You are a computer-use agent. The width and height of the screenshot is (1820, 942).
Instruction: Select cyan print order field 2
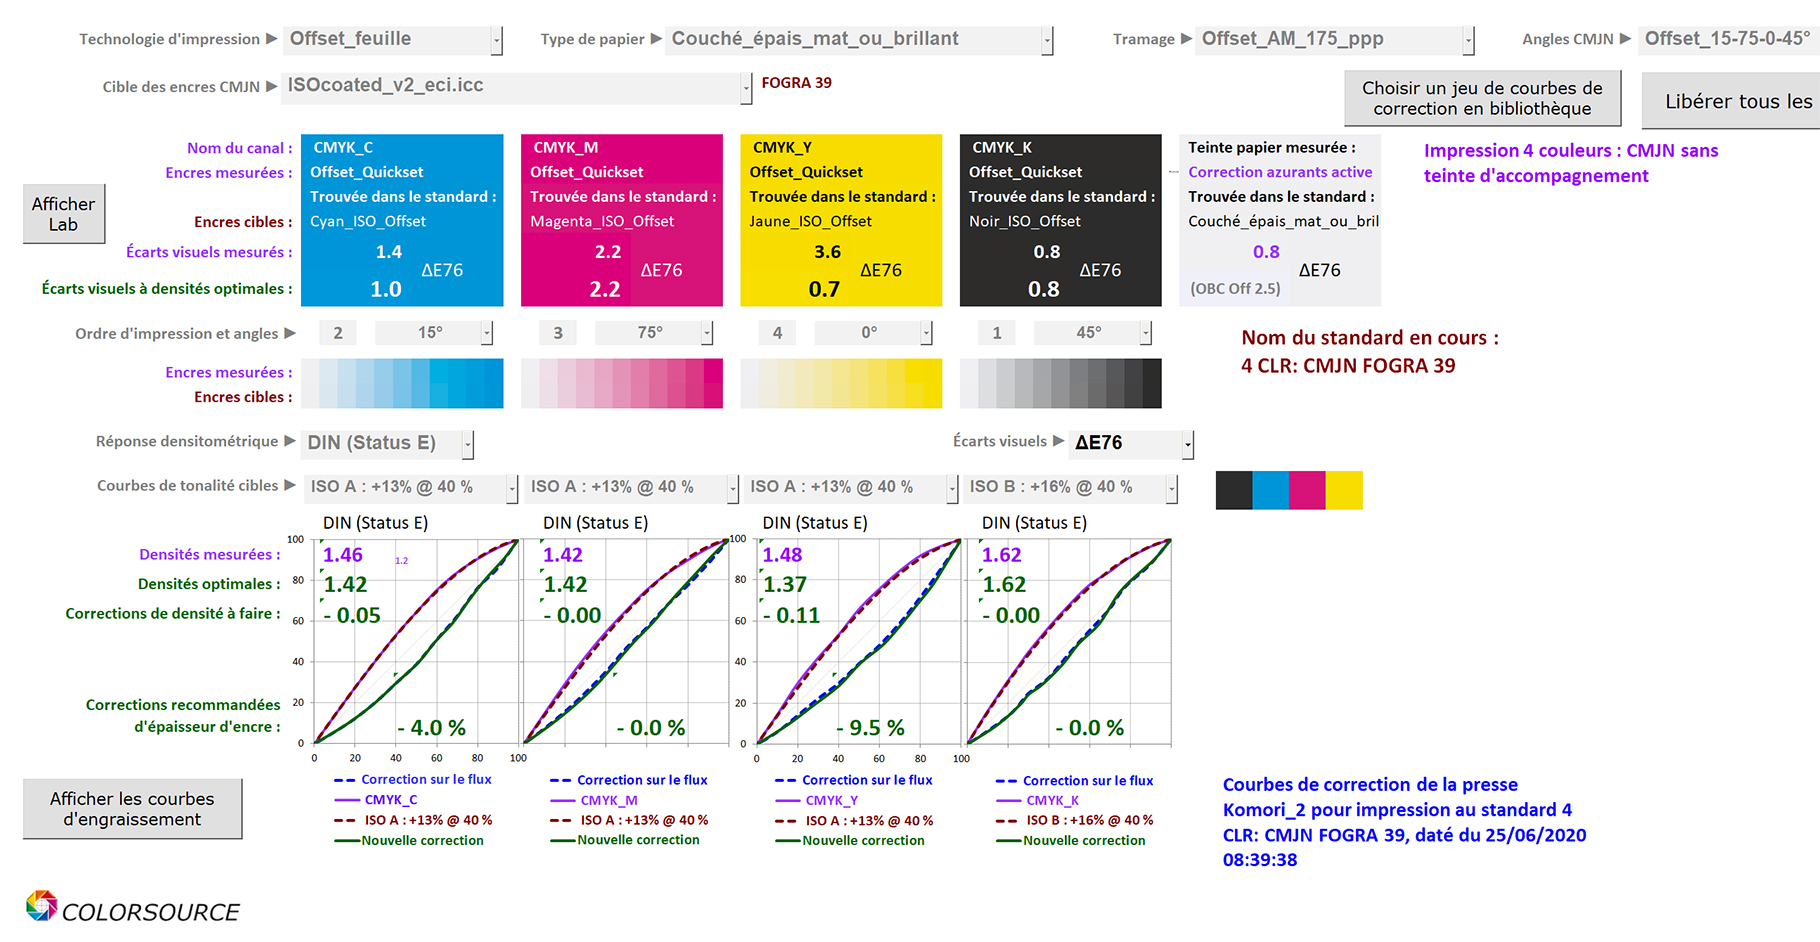338,333
